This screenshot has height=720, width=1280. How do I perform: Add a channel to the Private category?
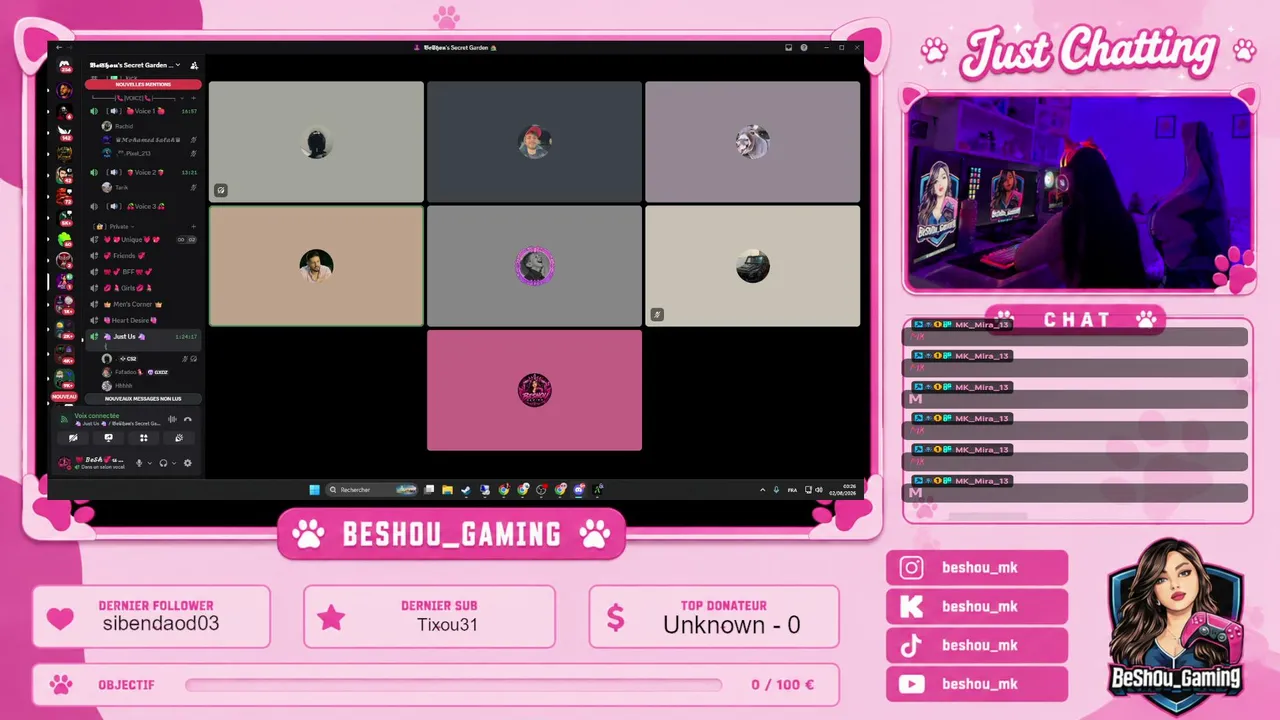195,227
